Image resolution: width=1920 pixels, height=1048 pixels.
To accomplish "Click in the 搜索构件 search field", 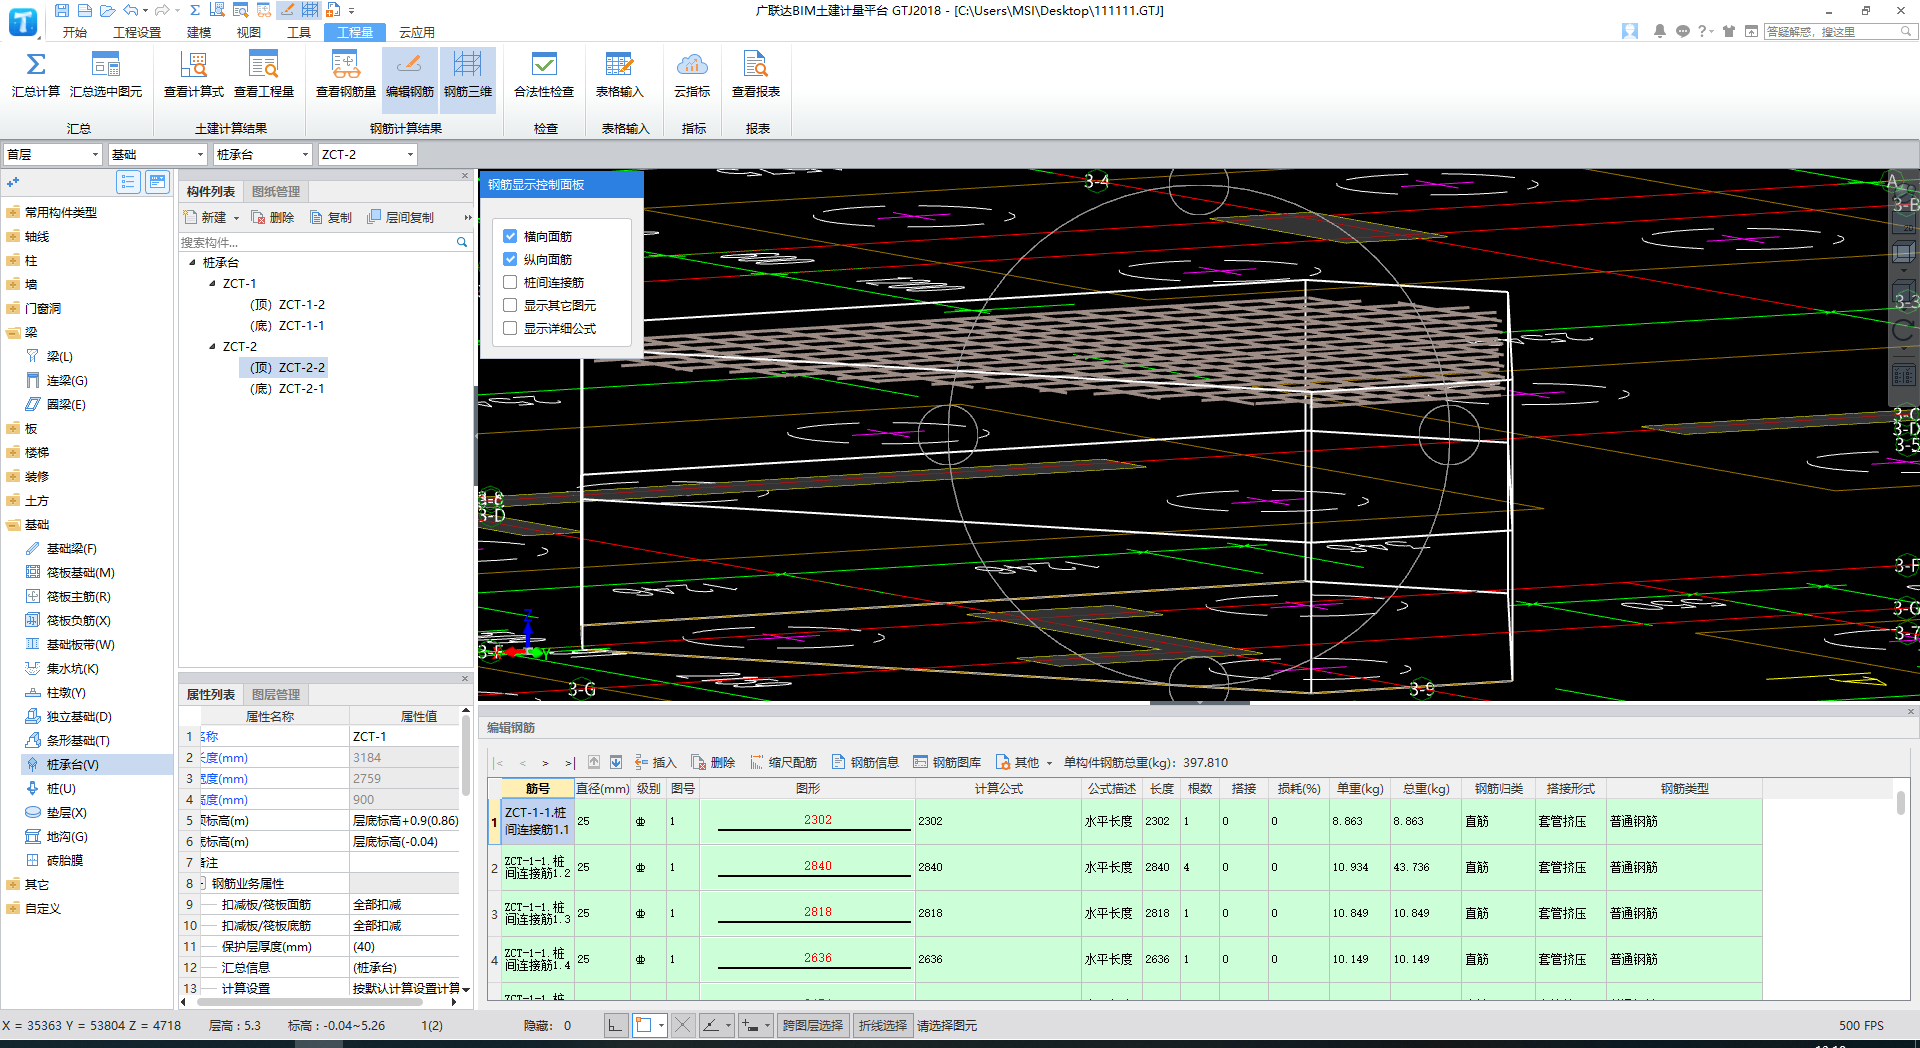I will coord(316,242).
